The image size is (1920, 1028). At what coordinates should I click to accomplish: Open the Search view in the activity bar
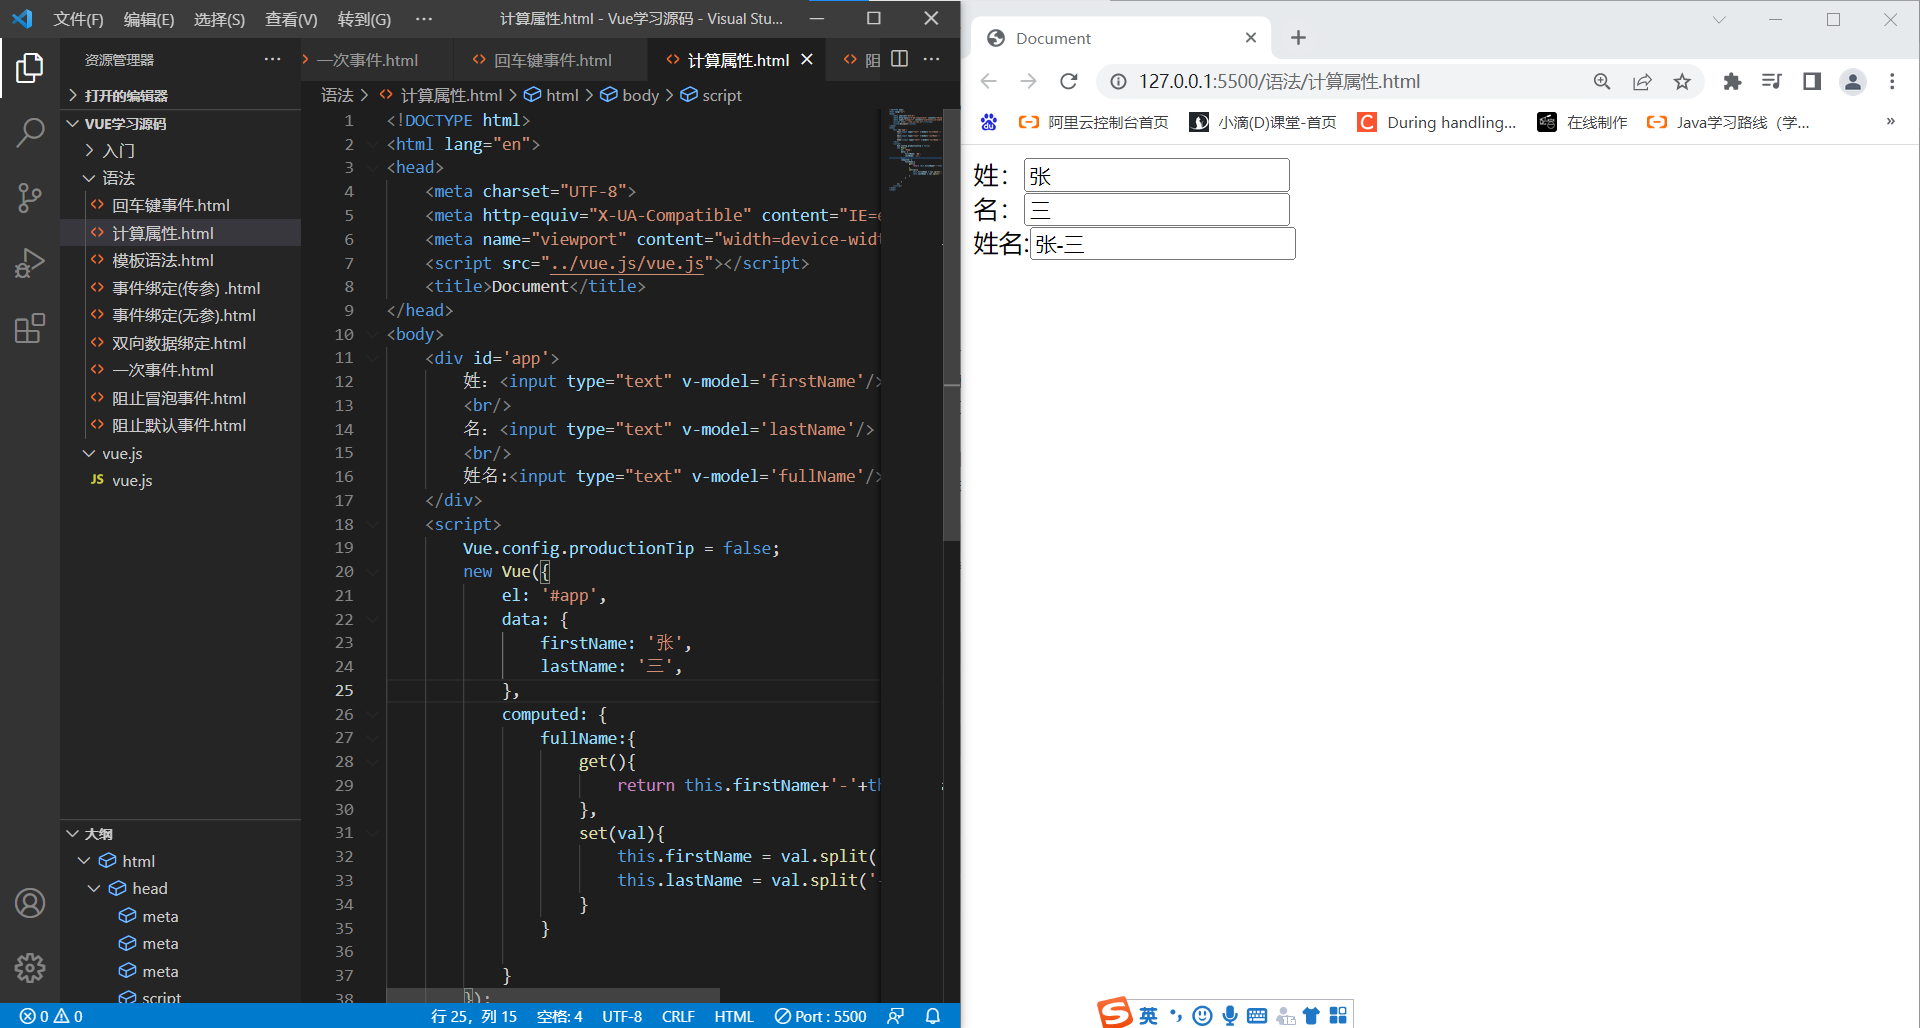tap(30, 132)
